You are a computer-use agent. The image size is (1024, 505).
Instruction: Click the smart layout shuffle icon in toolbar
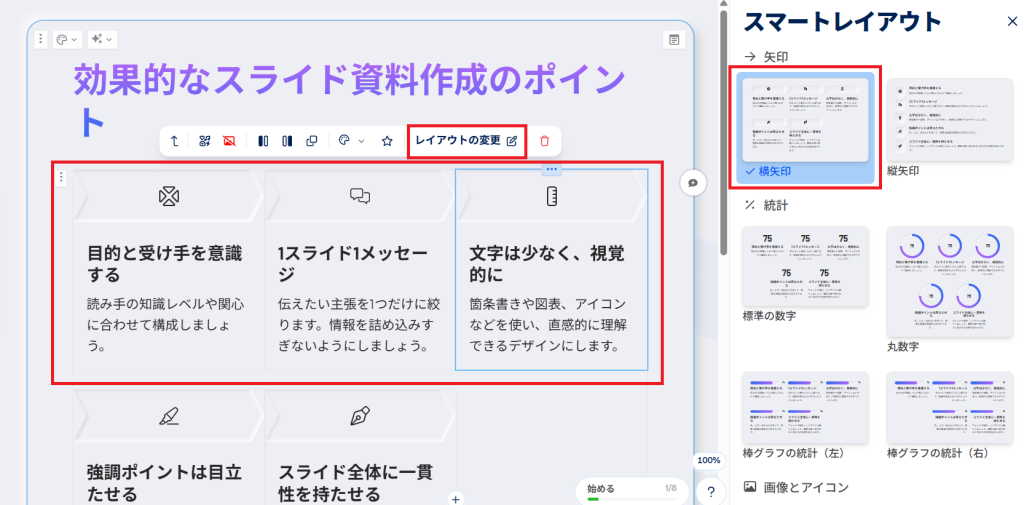(205, 140)
